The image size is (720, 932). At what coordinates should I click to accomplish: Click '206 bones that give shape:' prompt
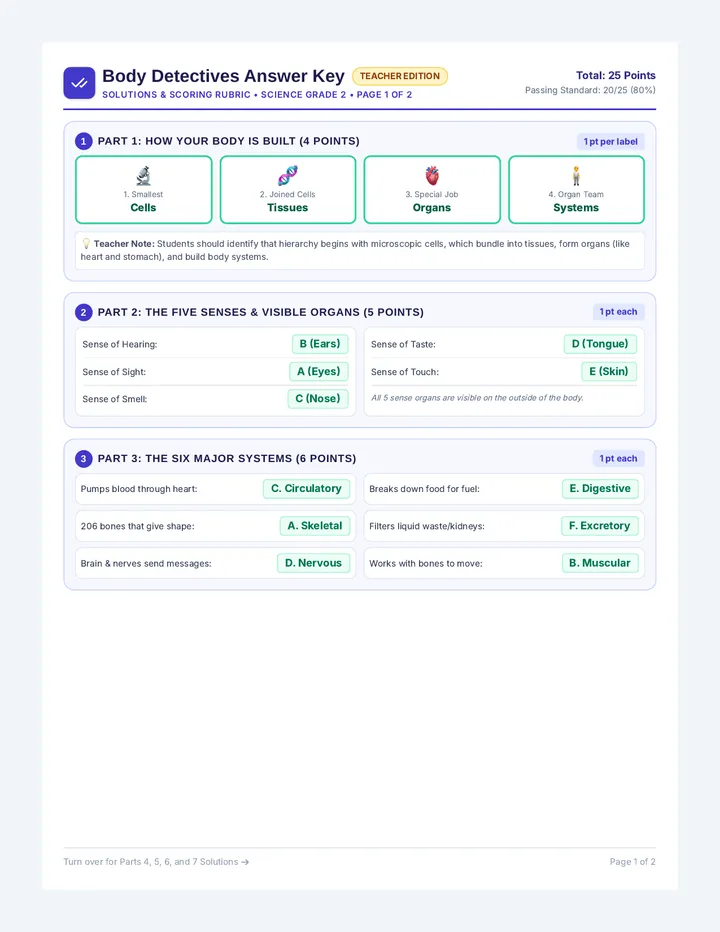click(137, 527)
